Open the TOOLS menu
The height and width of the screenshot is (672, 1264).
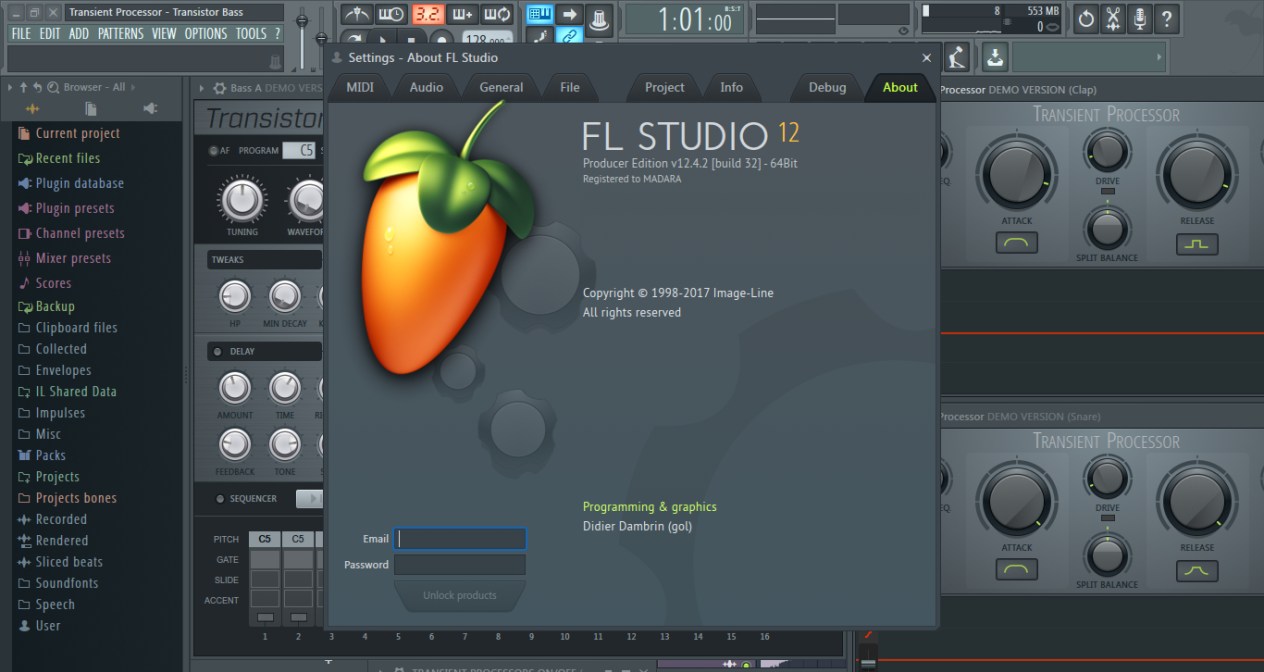click(x=251, y=33)
